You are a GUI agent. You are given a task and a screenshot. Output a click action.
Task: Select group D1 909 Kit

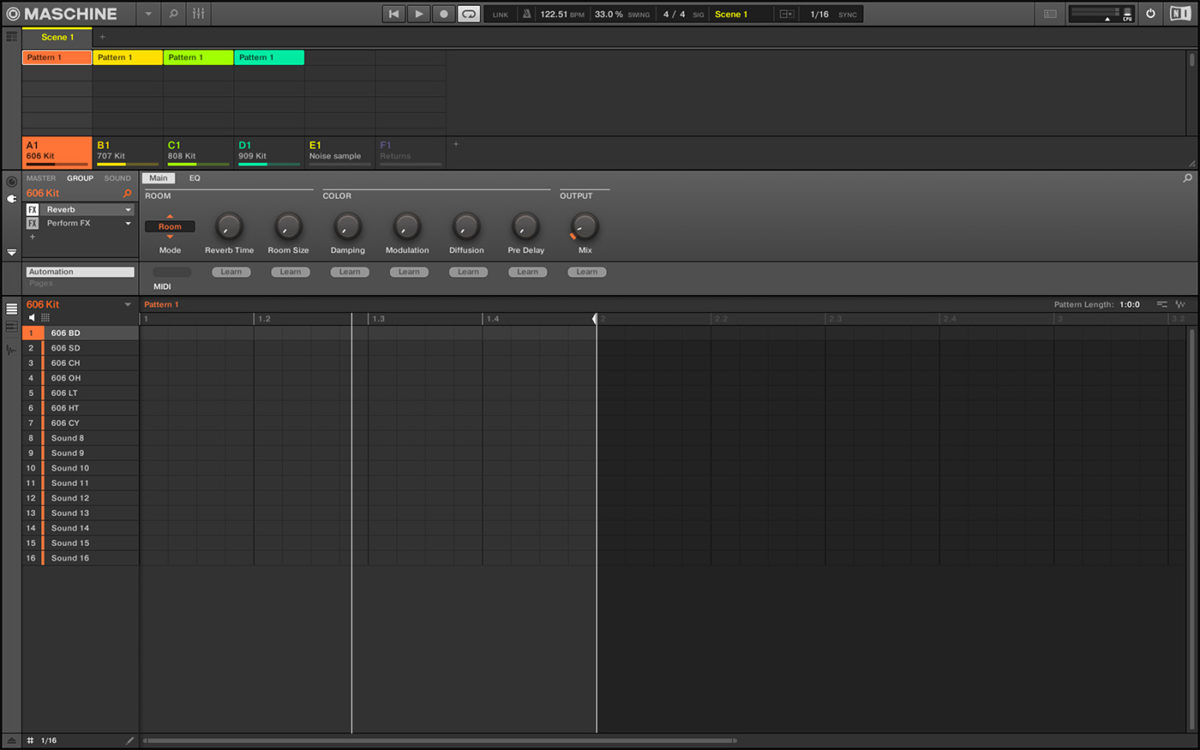pos(269,151)
